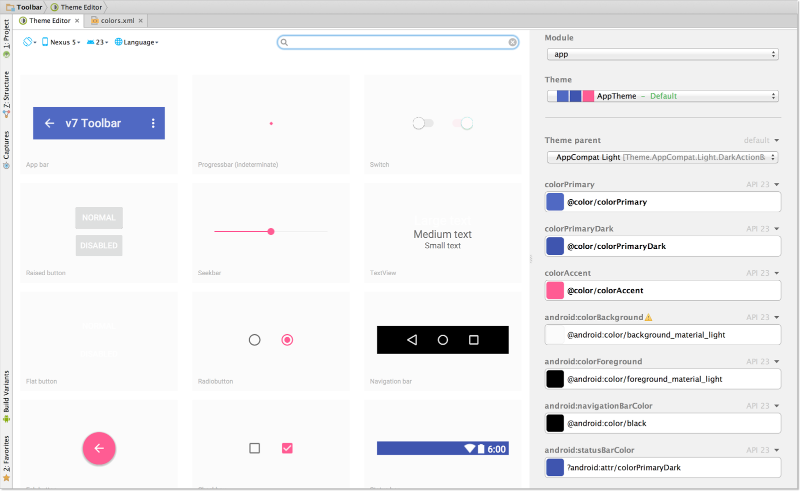Click the @android:color/black value field

[663, 423]
